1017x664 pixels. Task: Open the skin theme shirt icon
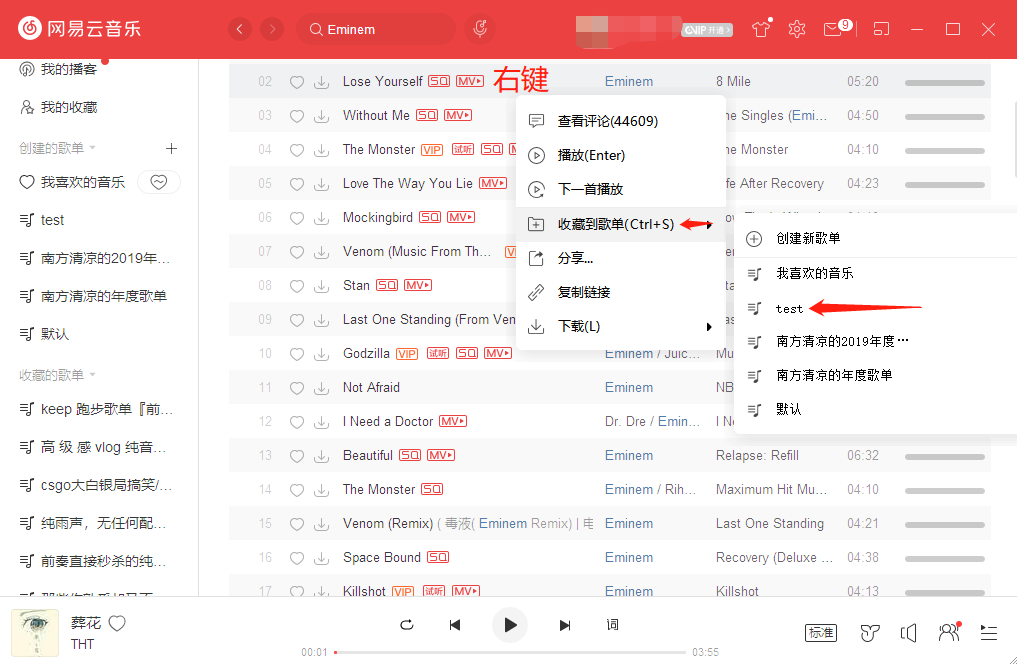tap(762, 29)
